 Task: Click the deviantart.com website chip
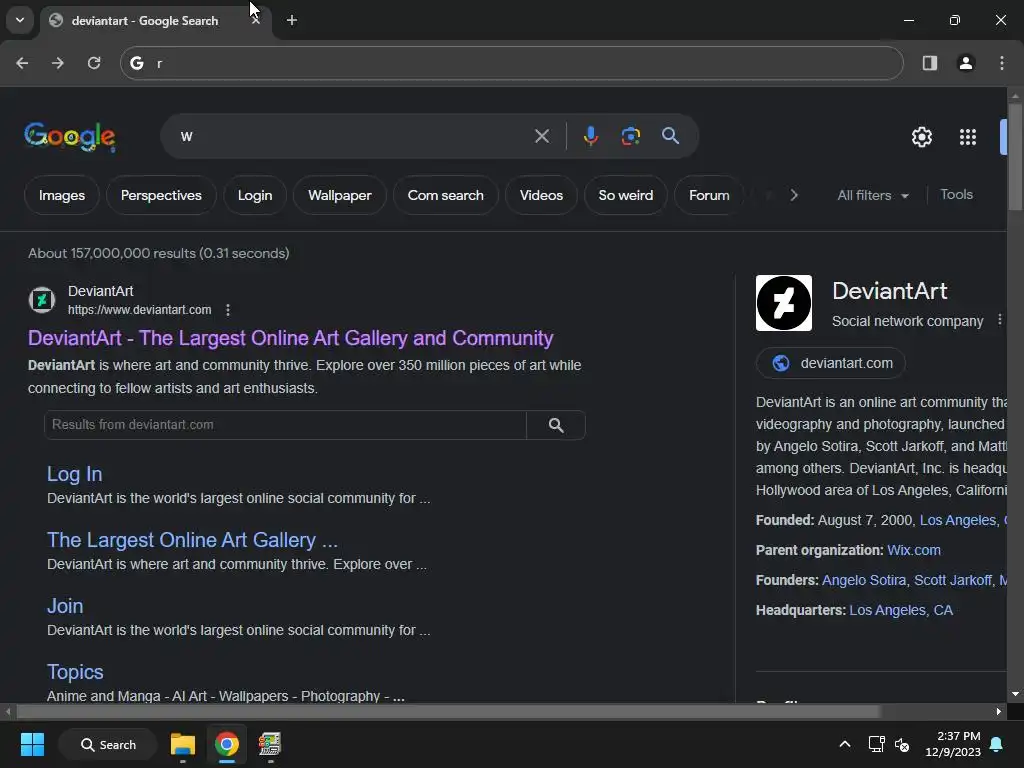(x=831, y=363)
